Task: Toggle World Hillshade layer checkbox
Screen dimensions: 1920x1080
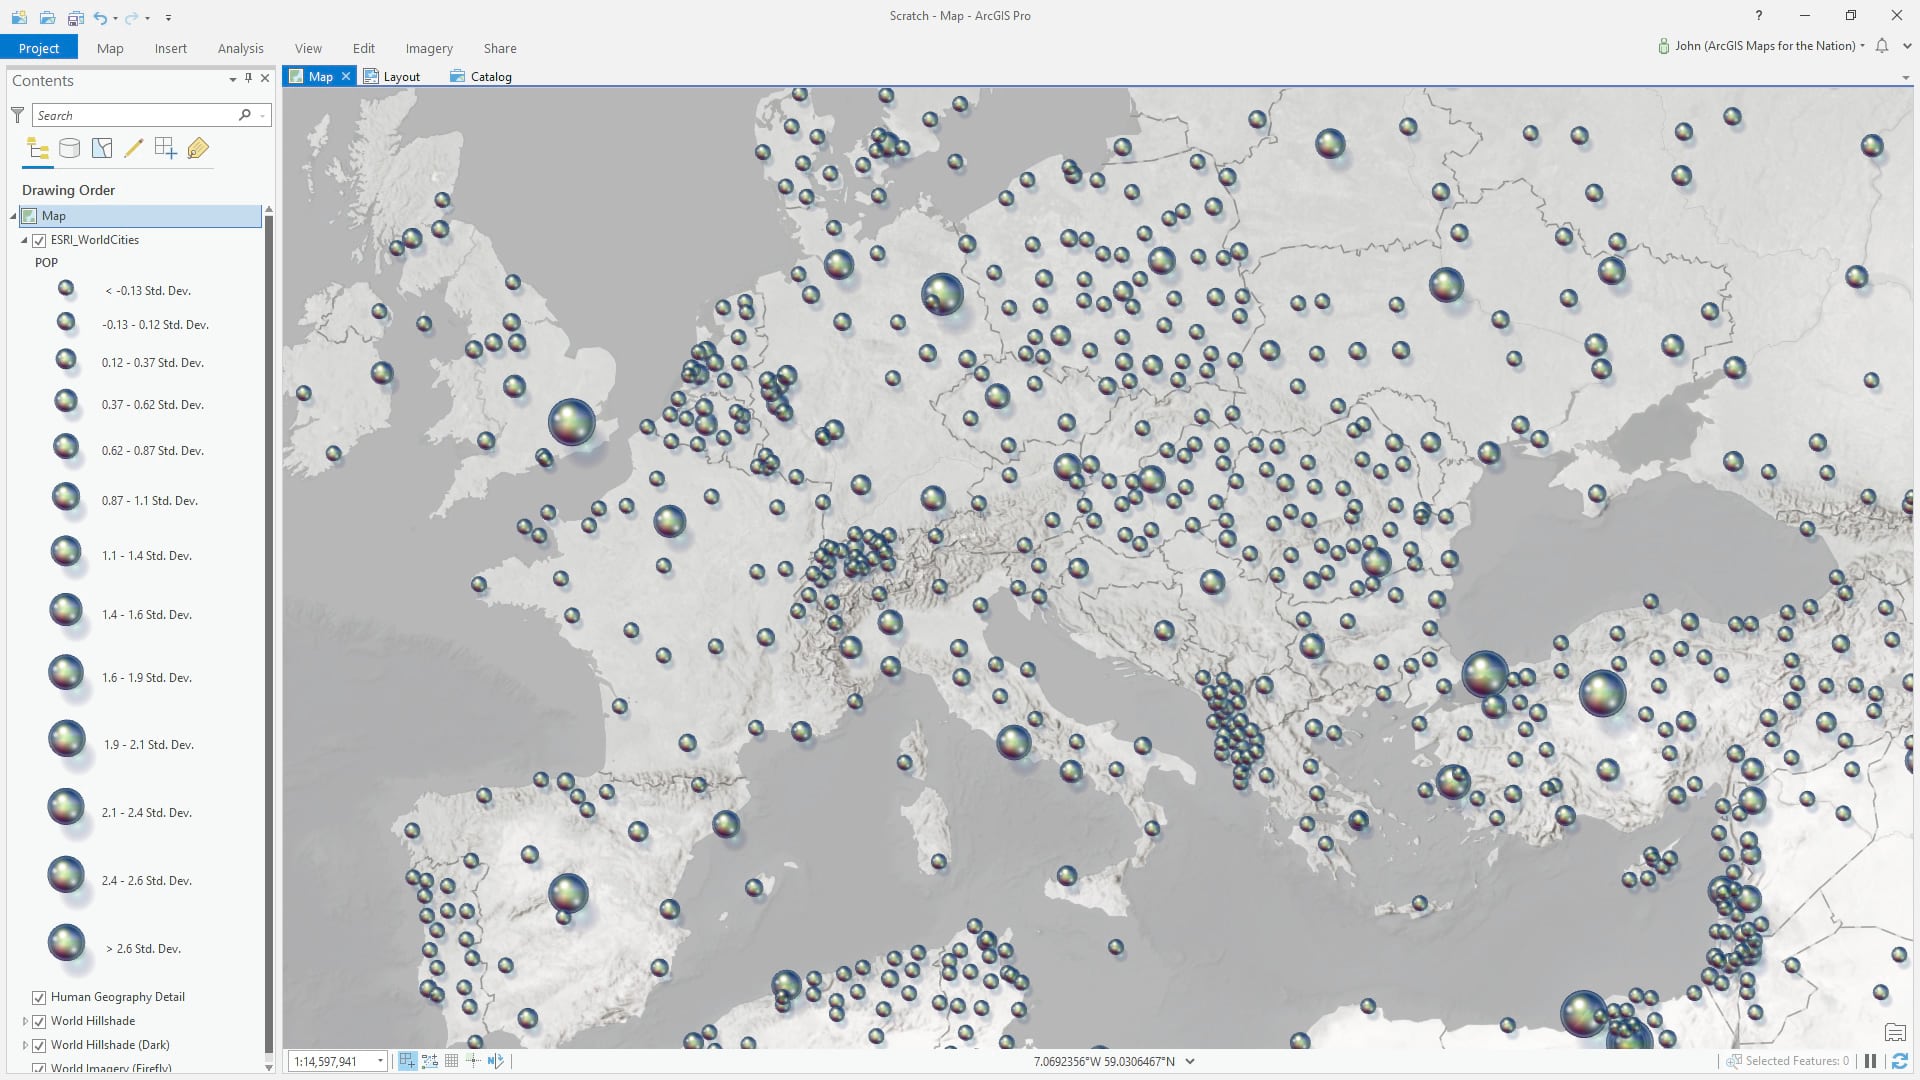Action: [39, 1021]
